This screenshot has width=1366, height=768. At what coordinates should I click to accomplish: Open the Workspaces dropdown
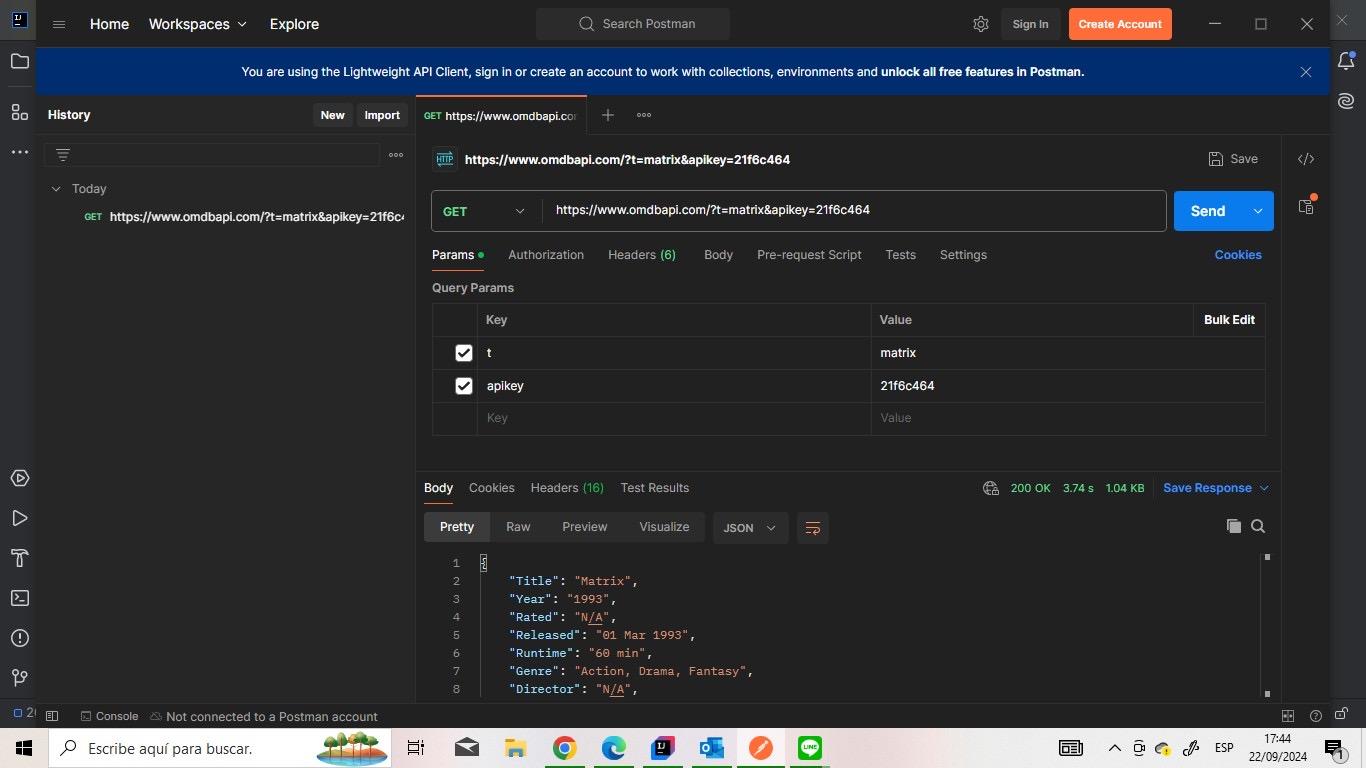pos(198,24)
